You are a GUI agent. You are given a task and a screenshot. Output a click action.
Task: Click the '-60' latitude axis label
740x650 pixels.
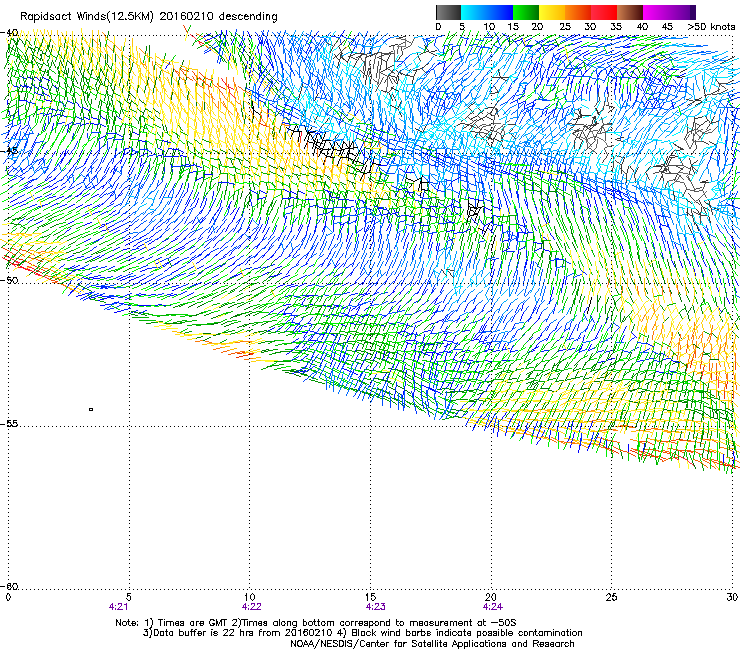[x=11, y=586]
